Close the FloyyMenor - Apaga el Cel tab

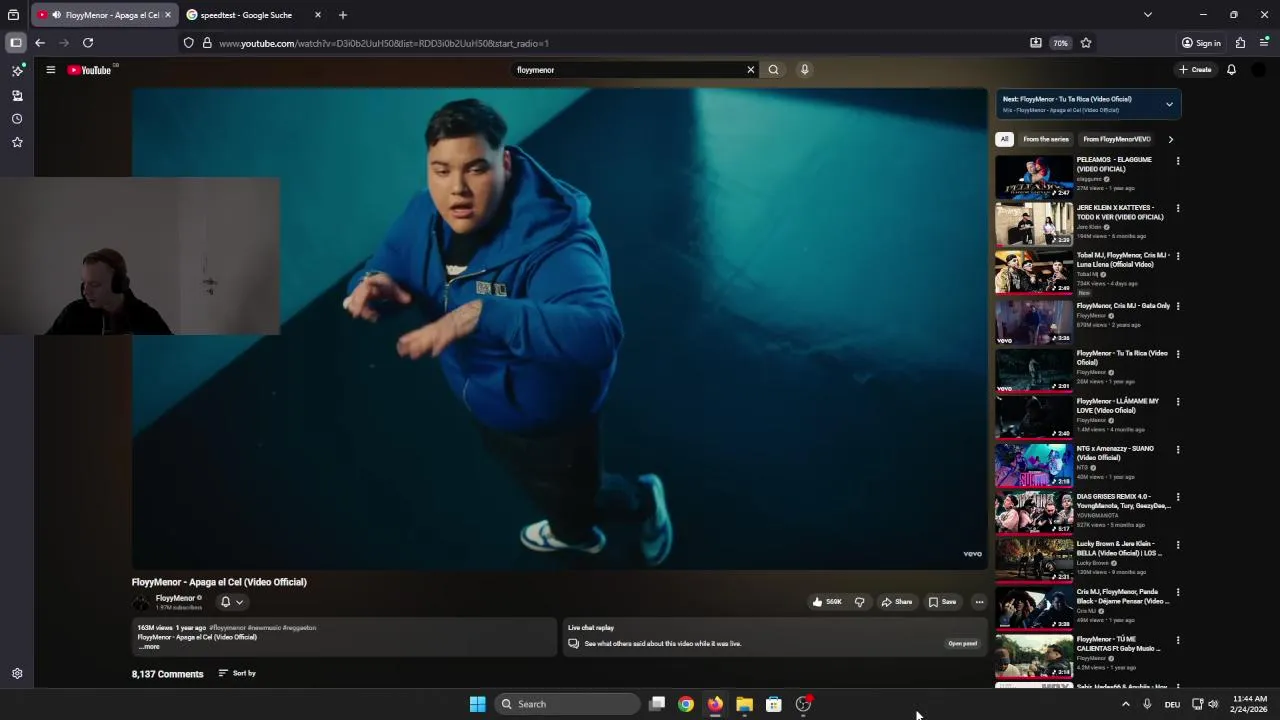[168, 15]
